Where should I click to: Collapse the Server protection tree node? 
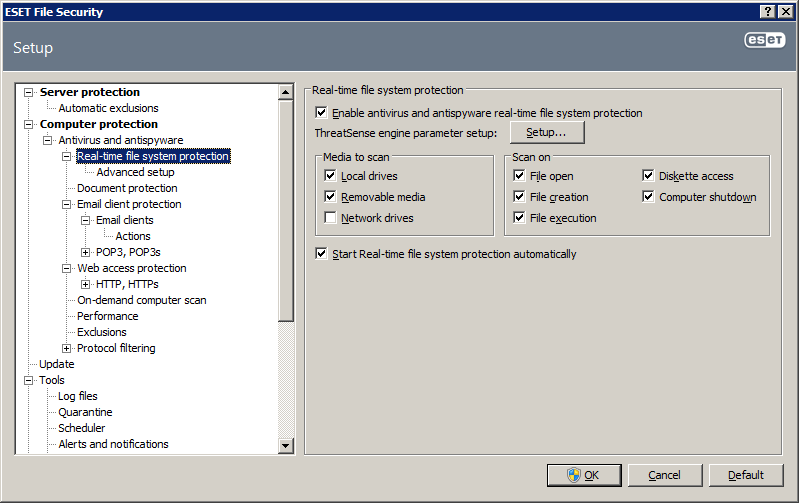click(29, 92)
